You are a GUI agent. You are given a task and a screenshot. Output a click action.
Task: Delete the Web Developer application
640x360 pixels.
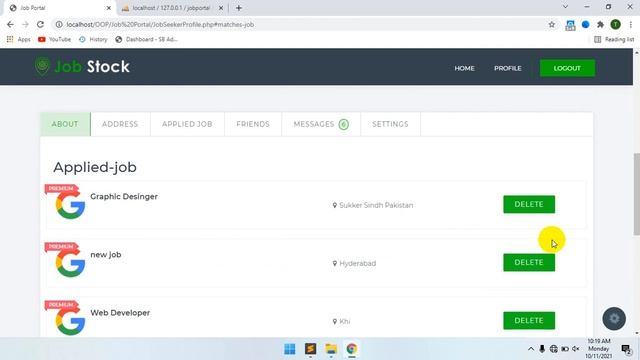point(529,320)
